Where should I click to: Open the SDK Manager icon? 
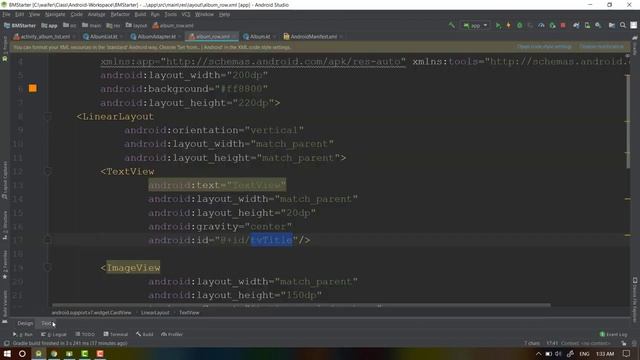point(598,25)
